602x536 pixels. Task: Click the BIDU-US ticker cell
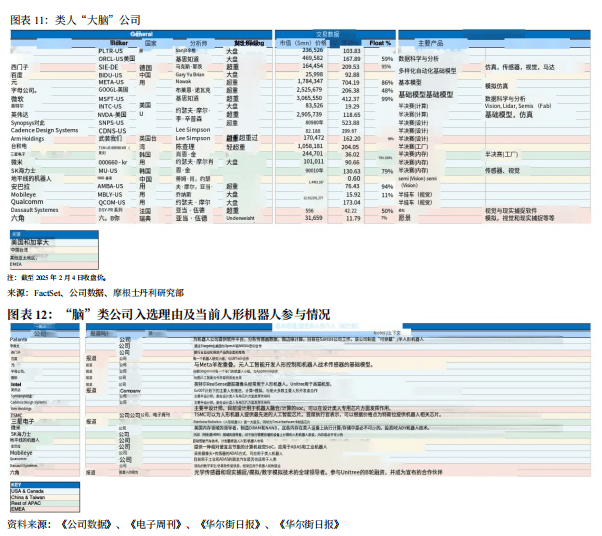(110, 75)
